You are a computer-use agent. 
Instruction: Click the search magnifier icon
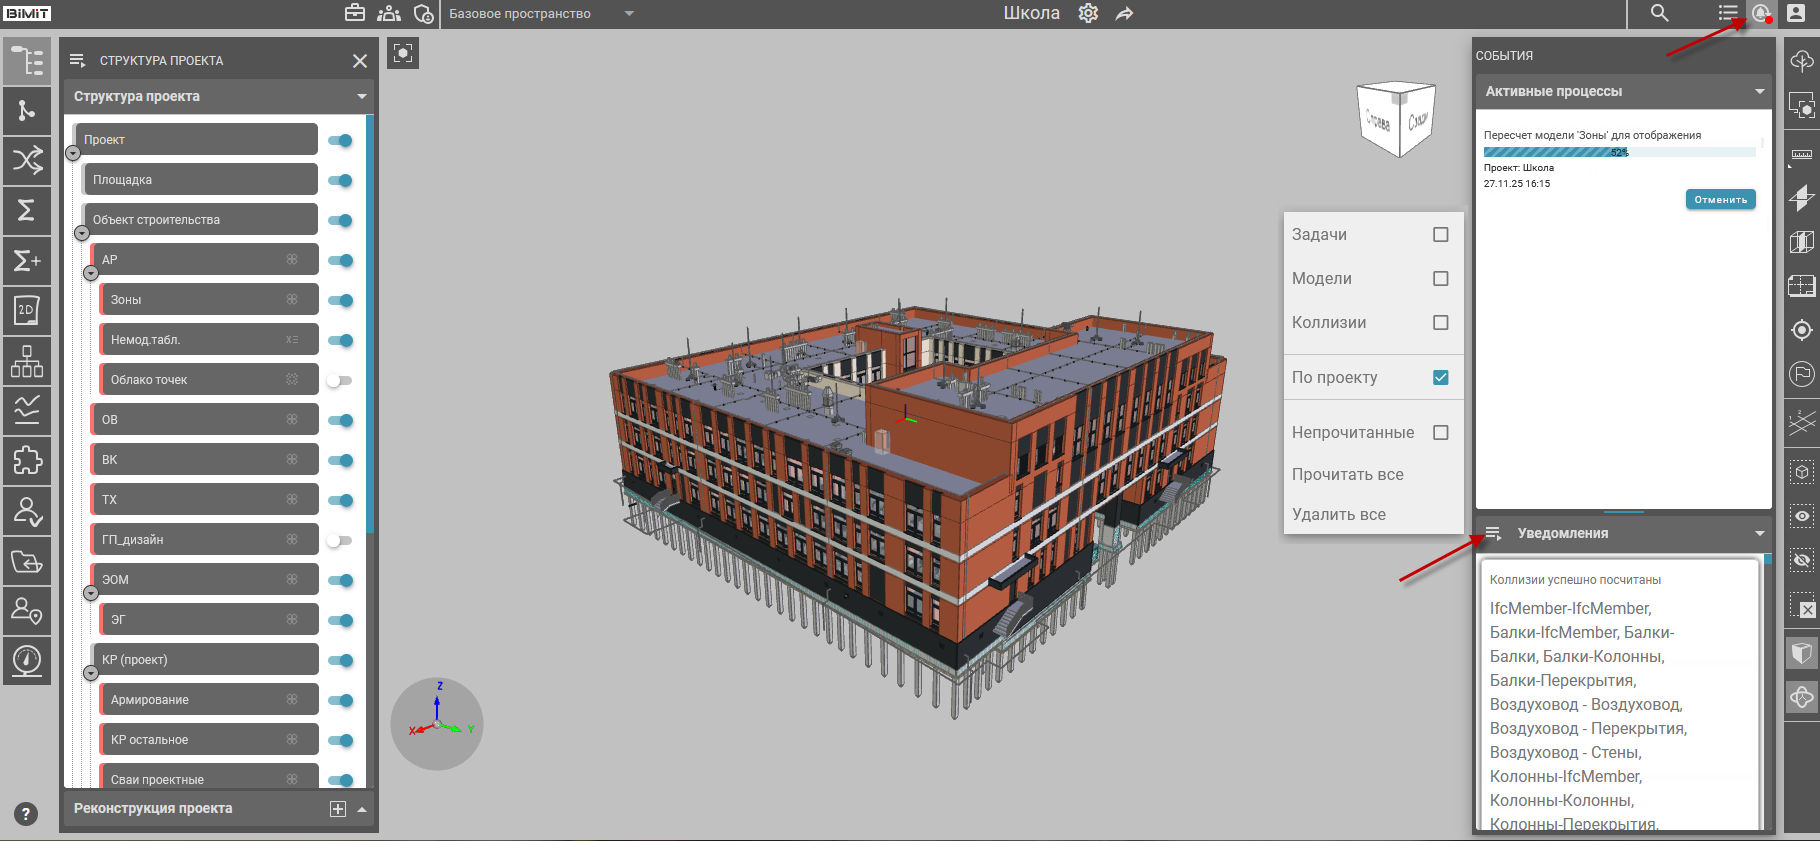1659,13
